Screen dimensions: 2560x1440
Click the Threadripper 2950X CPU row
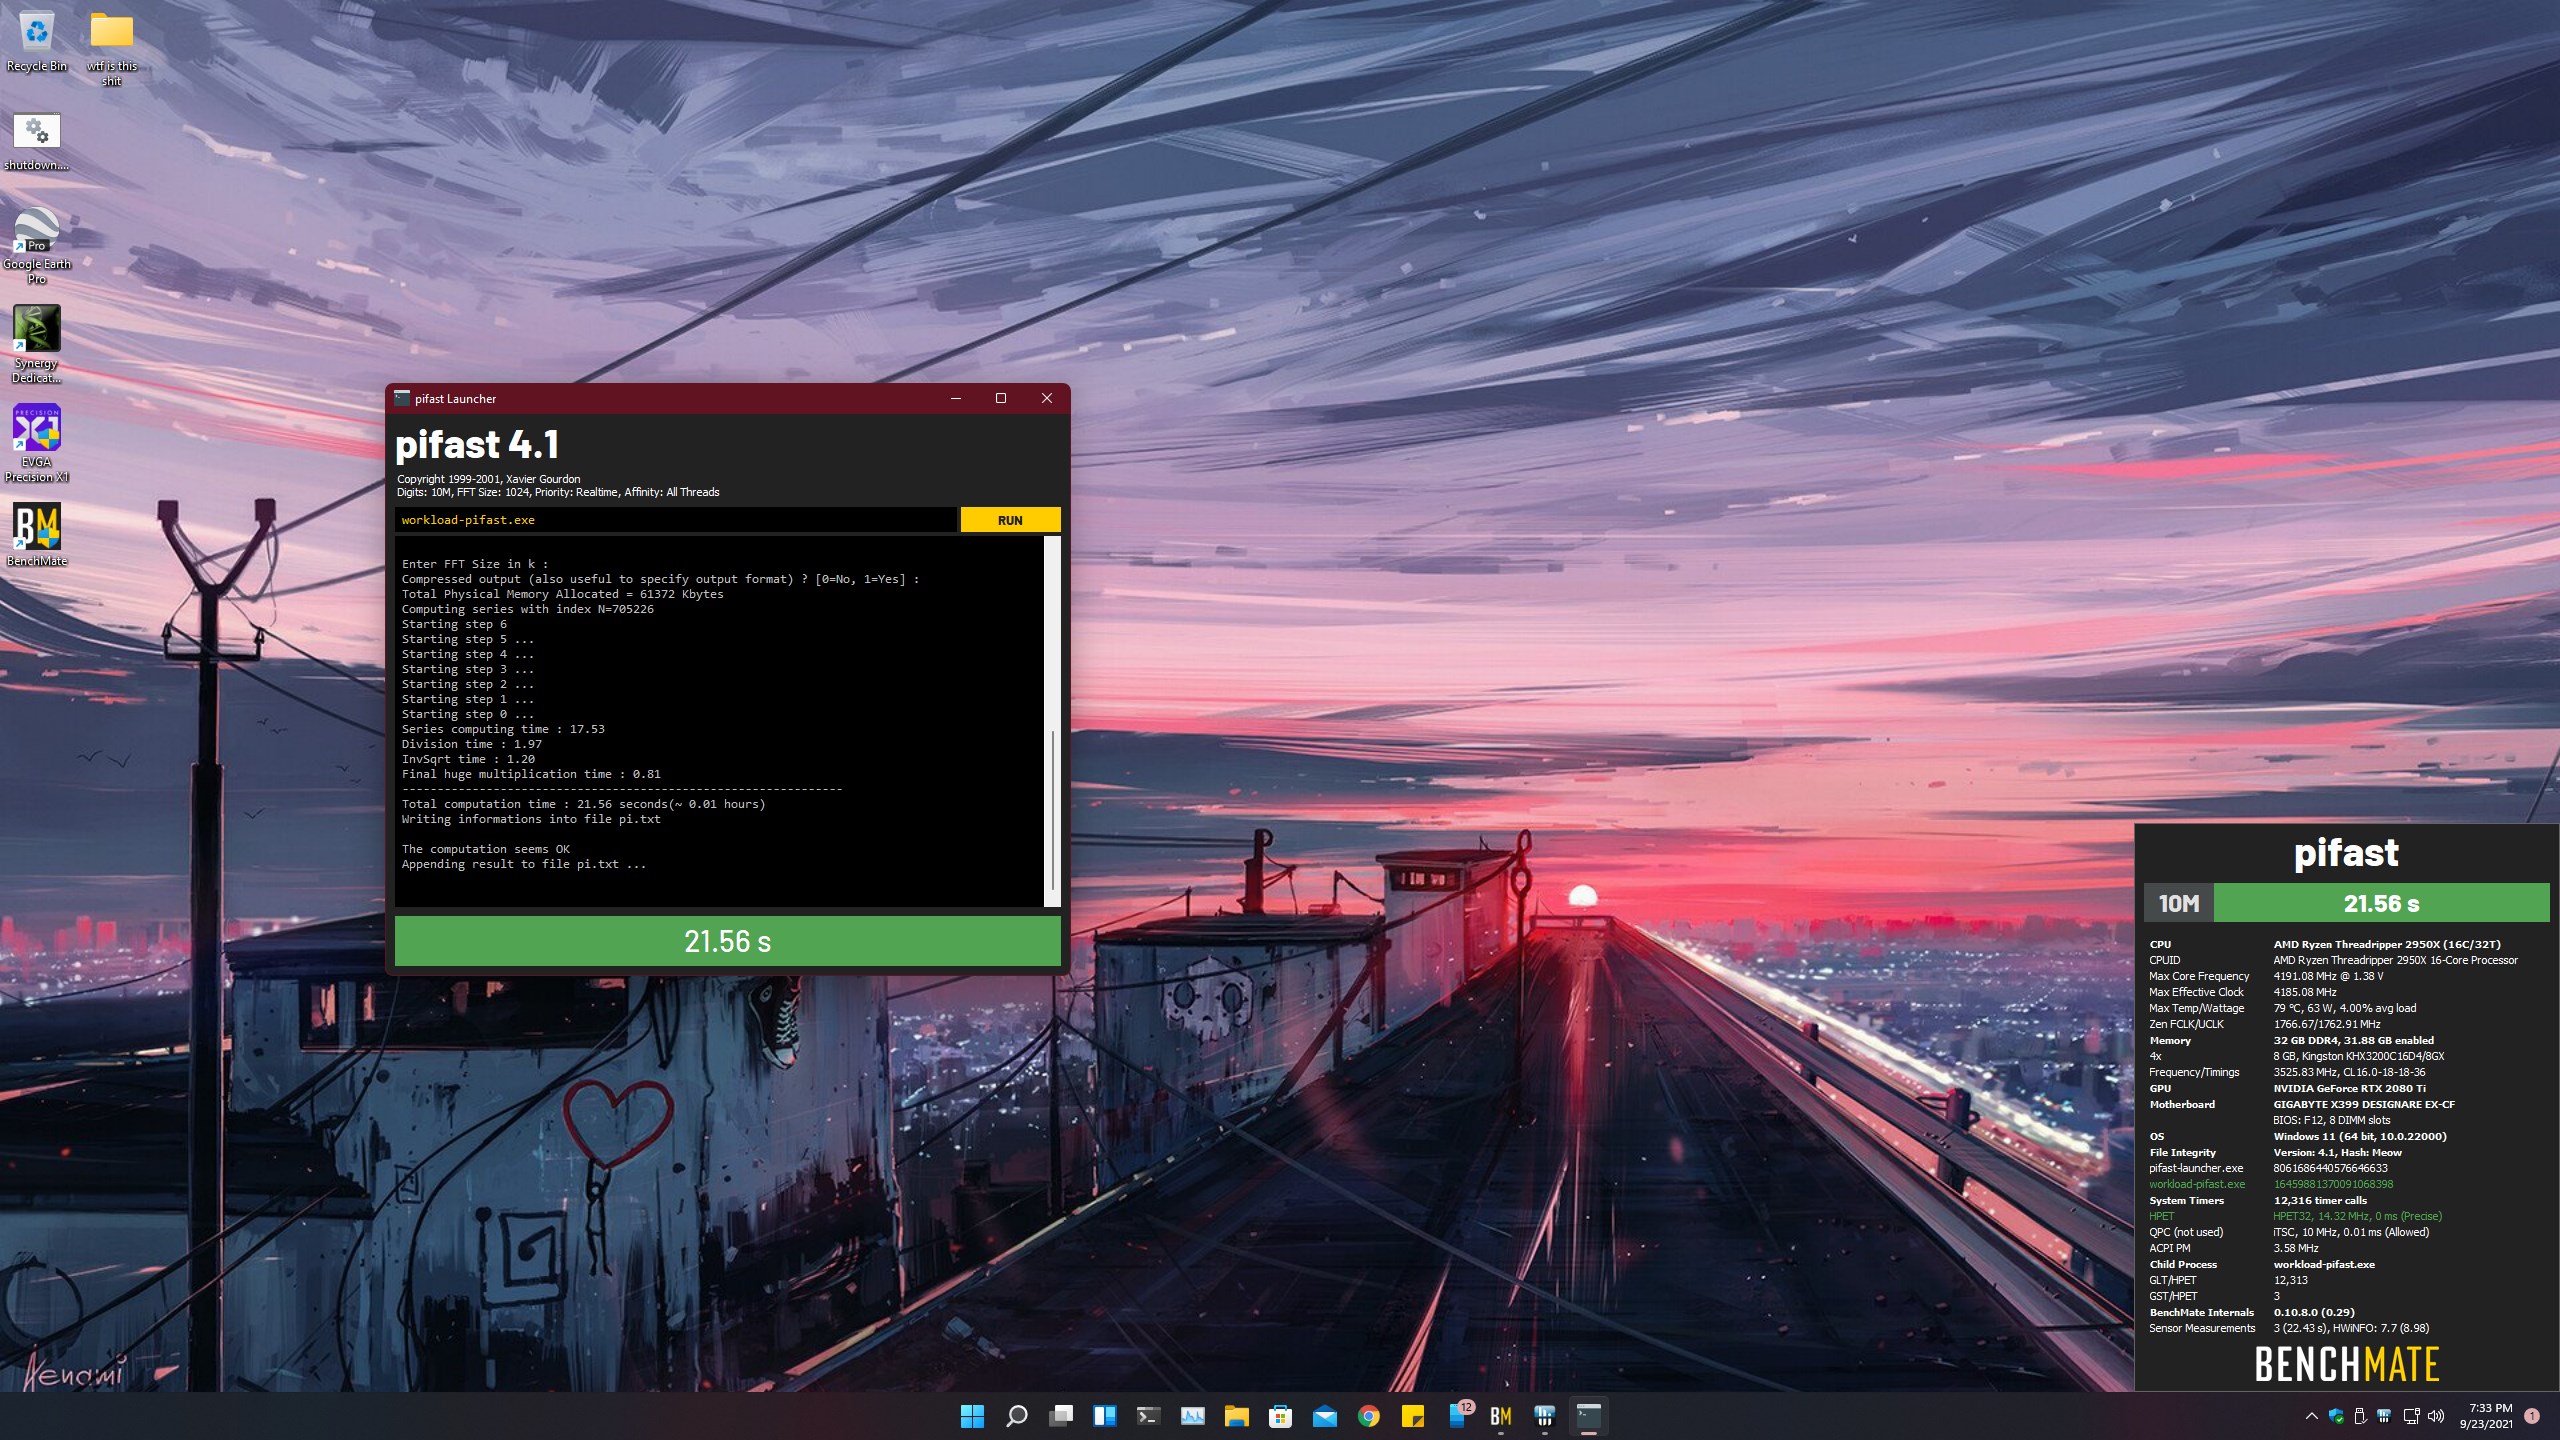click(2325, 944)
